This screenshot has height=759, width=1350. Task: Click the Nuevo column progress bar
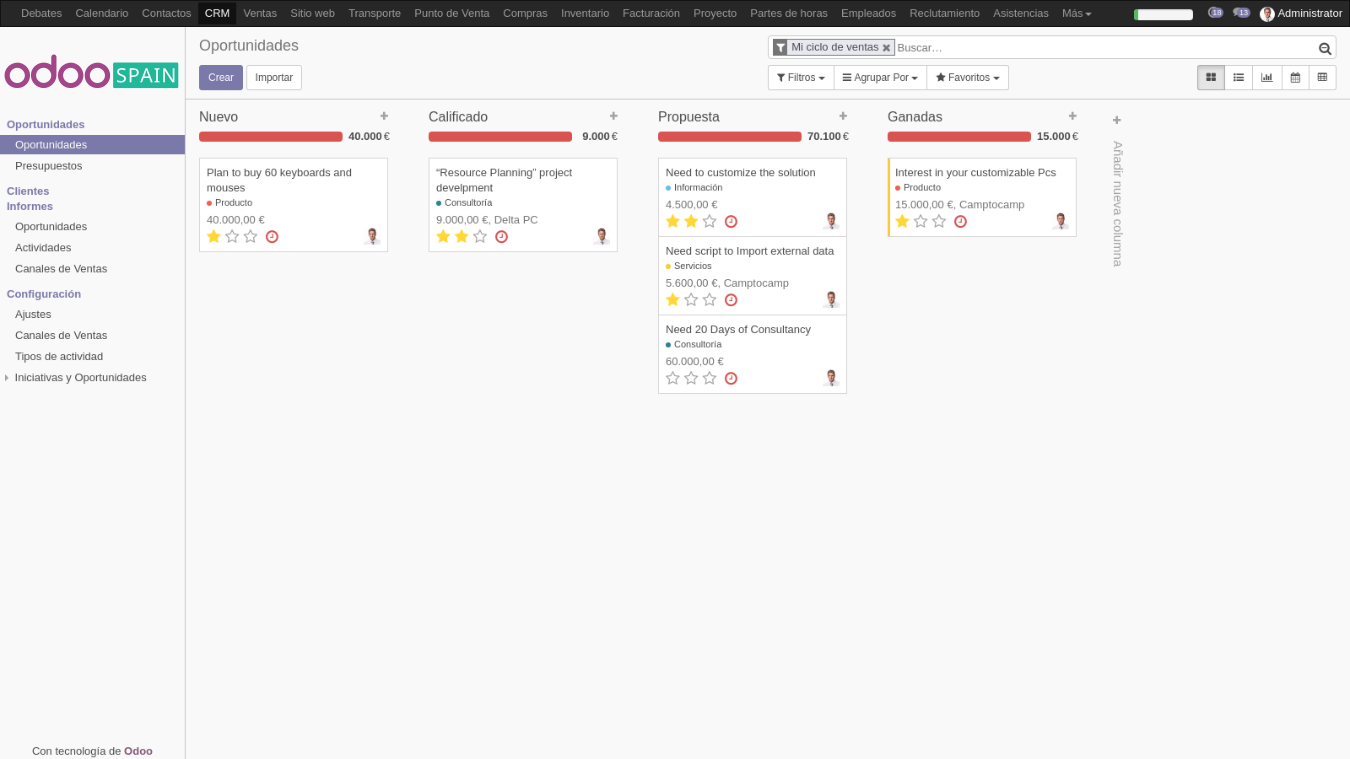pyautogui.click(x=270, y=136)
